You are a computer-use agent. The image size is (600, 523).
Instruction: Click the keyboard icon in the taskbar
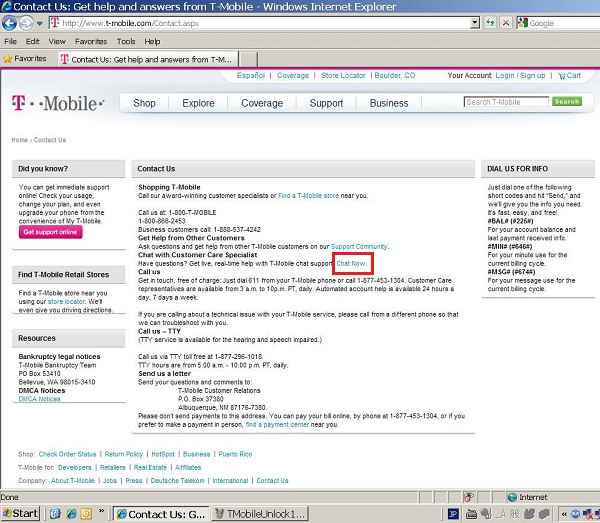tap(471, 514)
